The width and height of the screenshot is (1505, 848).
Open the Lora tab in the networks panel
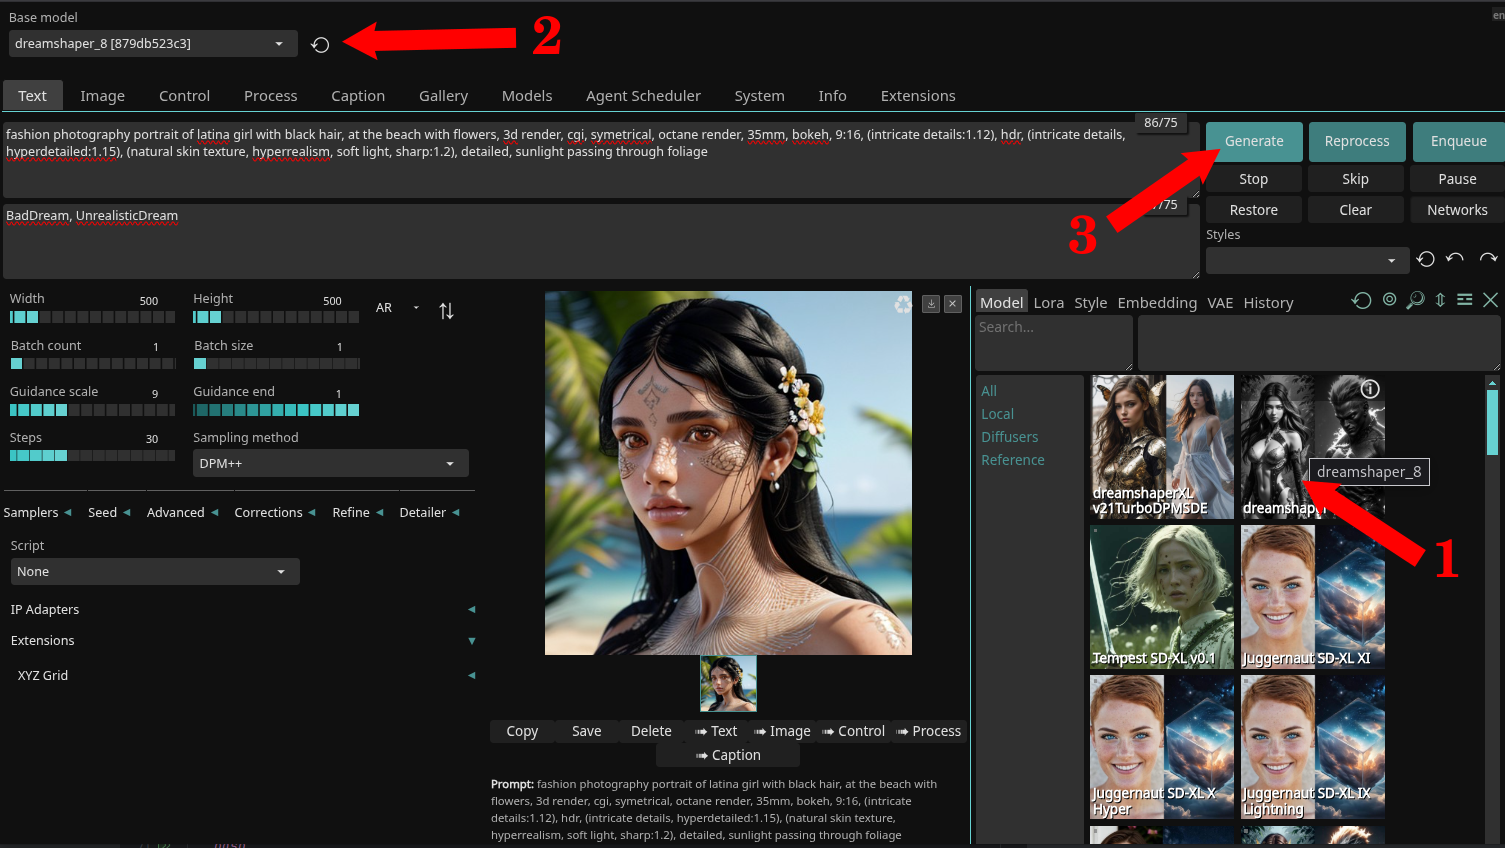(x=1049, y=302)
